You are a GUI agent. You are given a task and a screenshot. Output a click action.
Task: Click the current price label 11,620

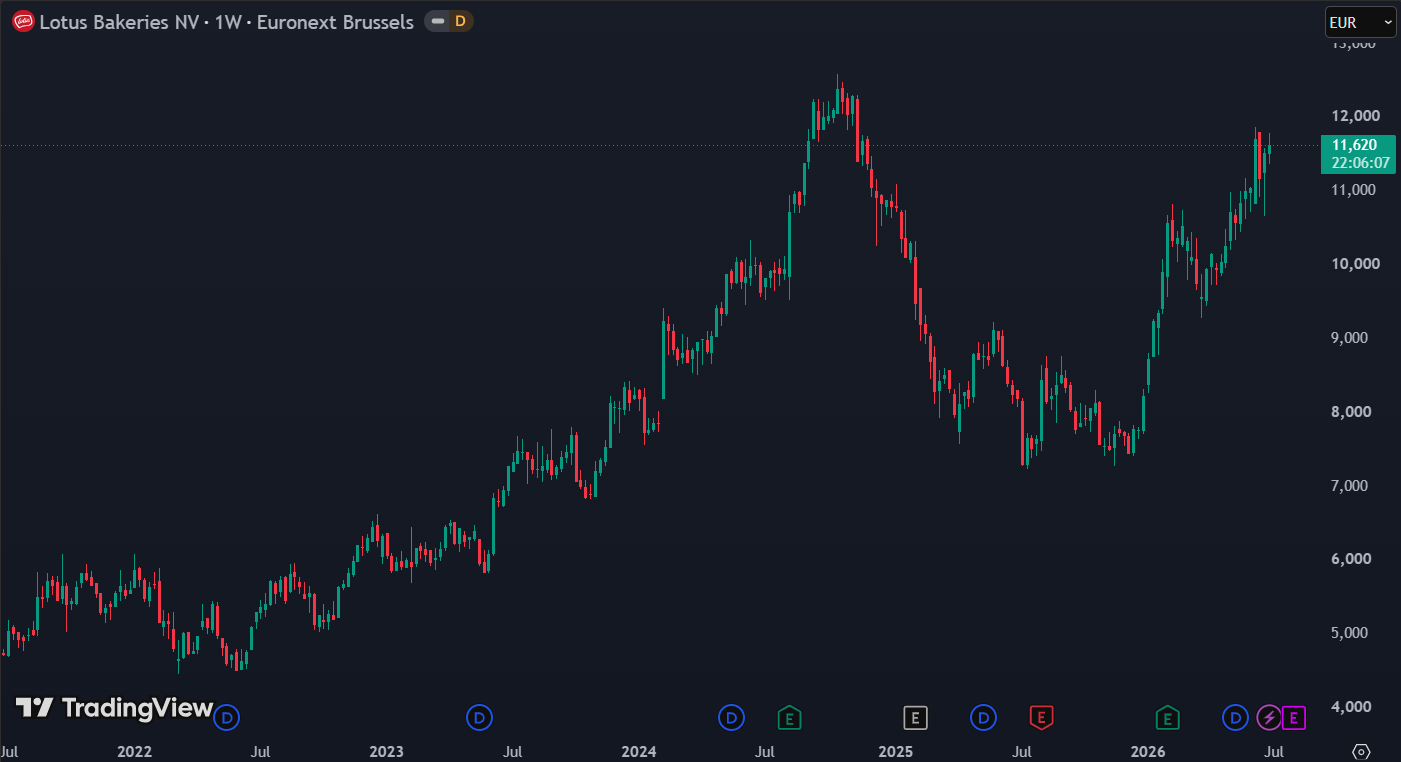(x=1354, y=145)
